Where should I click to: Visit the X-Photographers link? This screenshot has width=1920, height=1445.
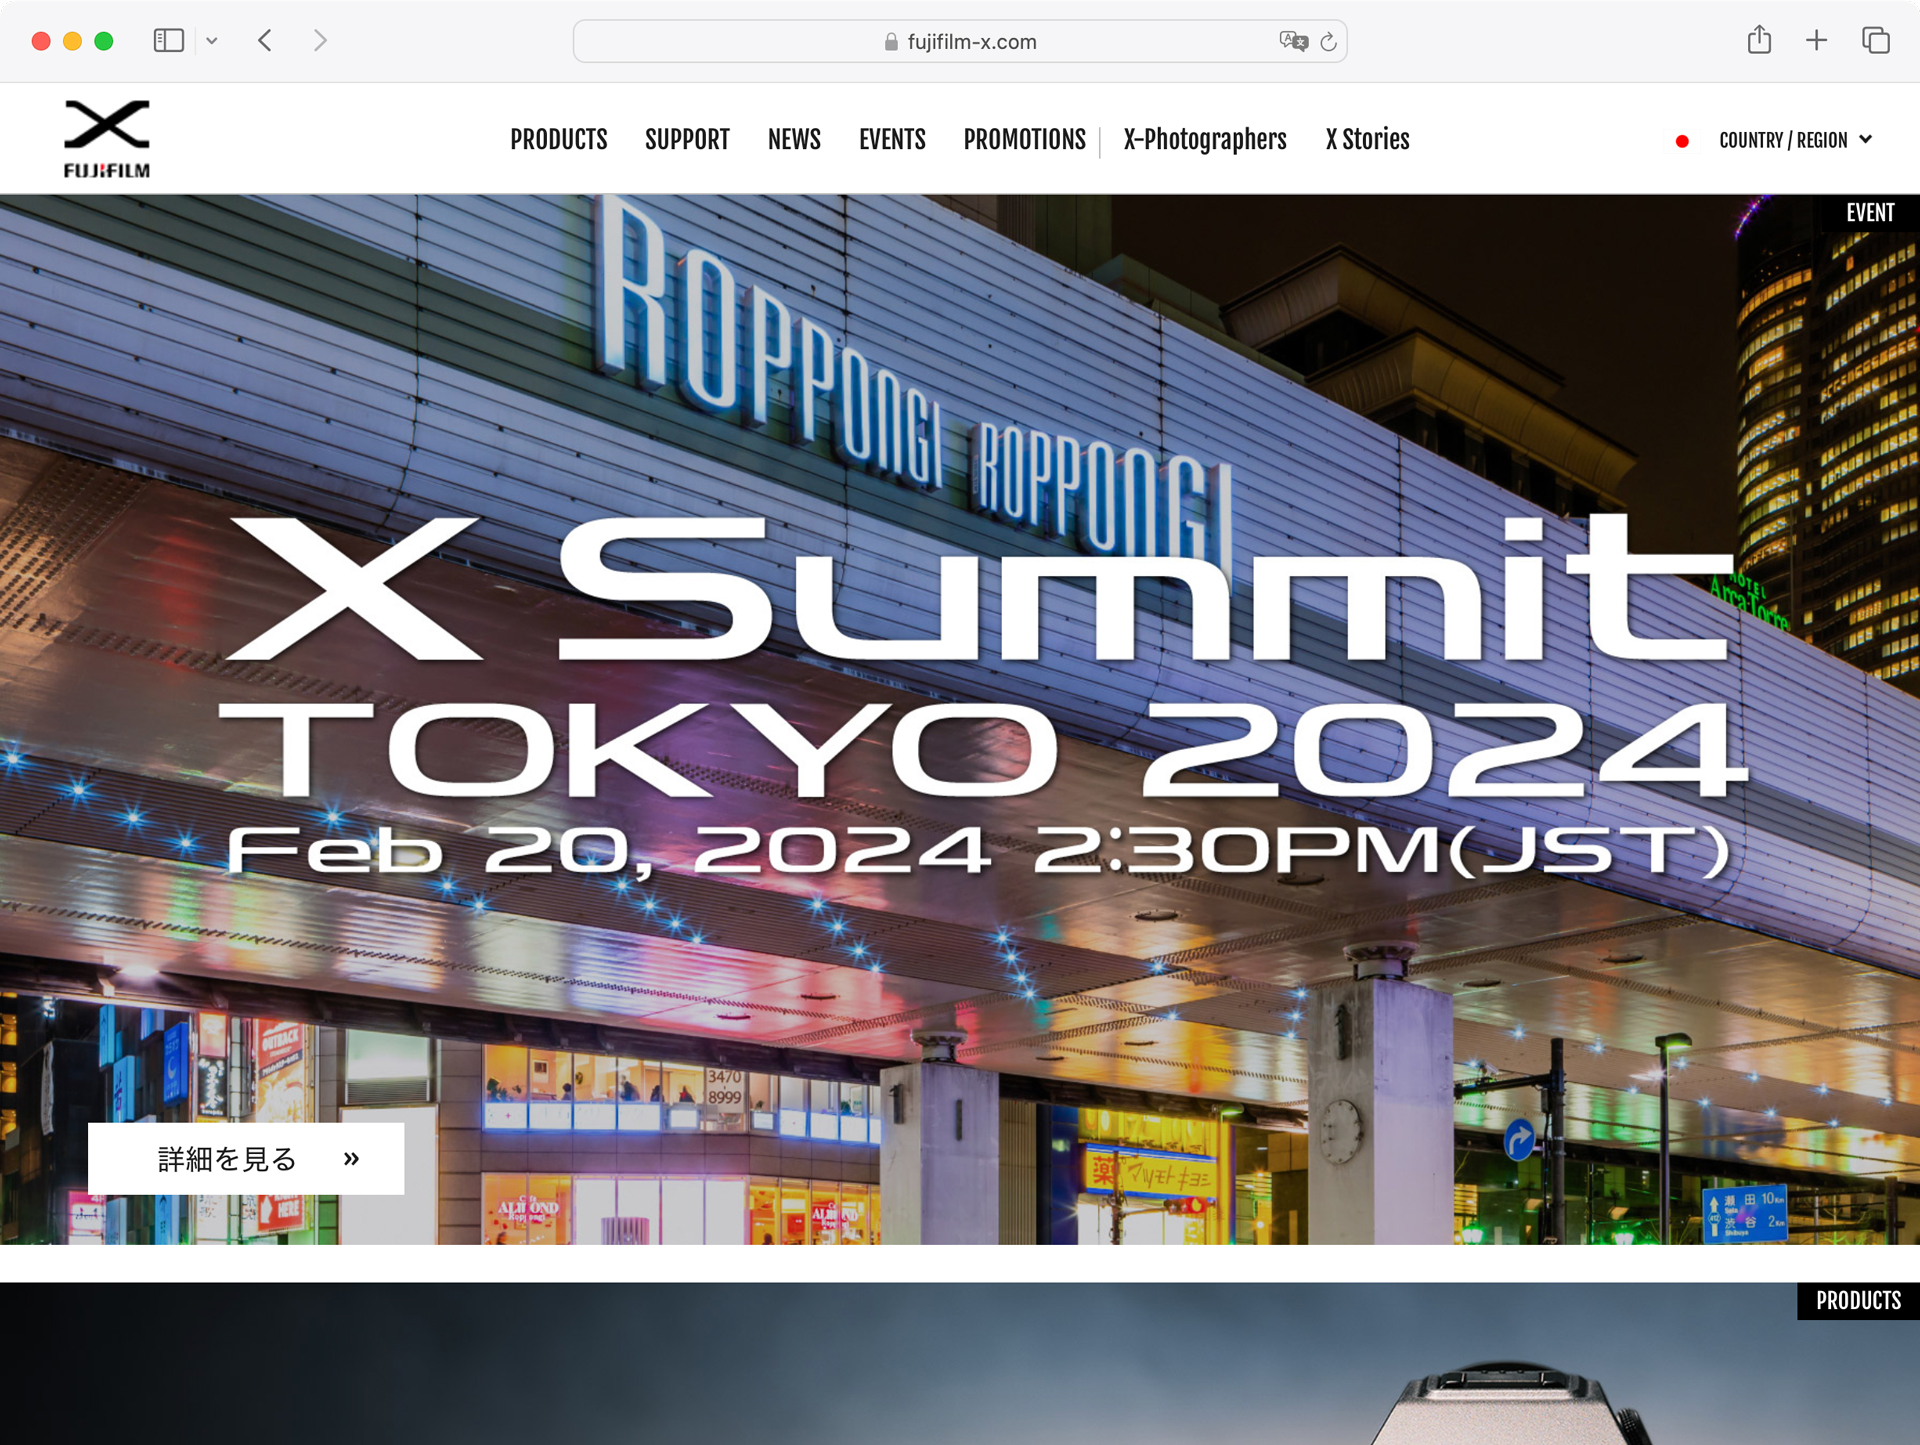tap(1204, 139)
